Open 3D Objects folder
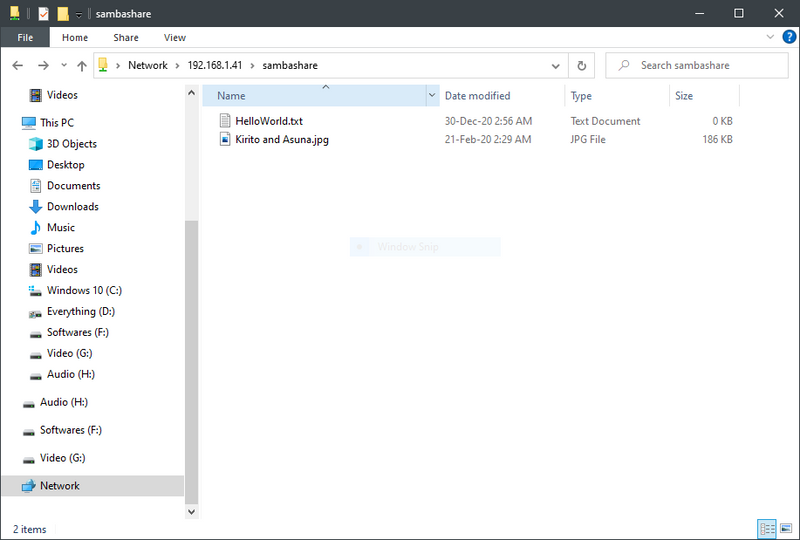Screen dimensions: 800x540 point(71,144)
